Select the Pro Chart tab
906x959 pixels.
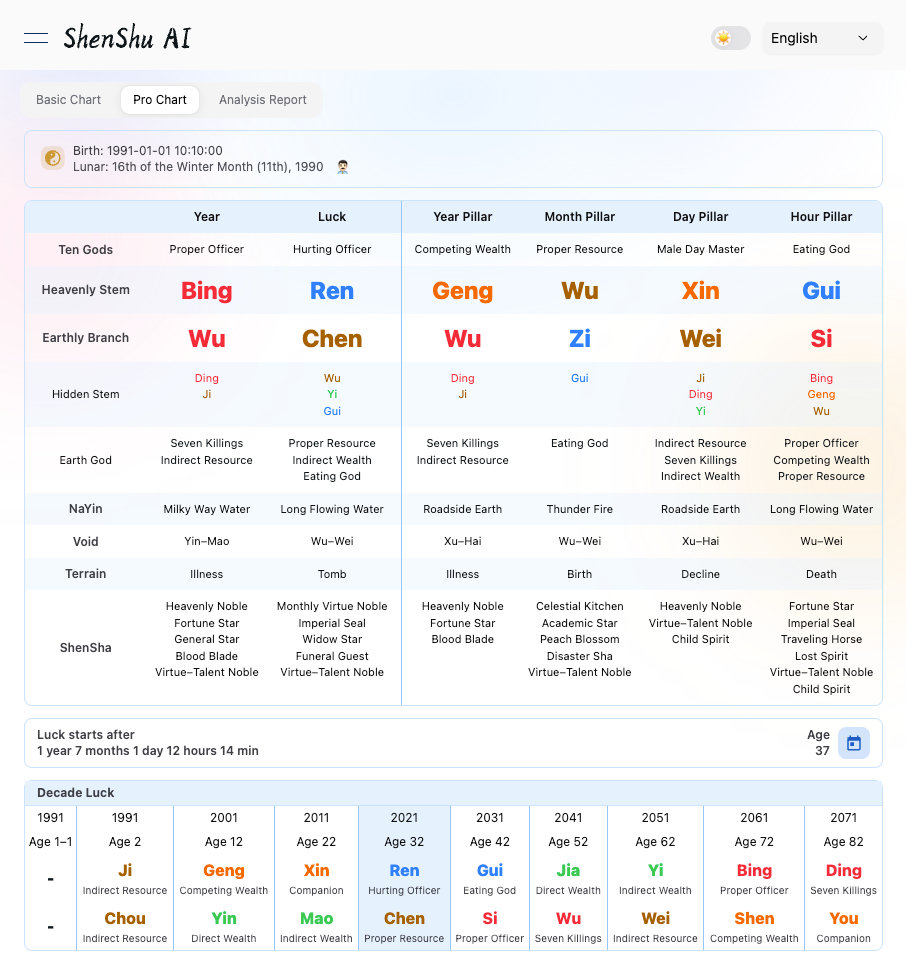[x=160, y=100]
